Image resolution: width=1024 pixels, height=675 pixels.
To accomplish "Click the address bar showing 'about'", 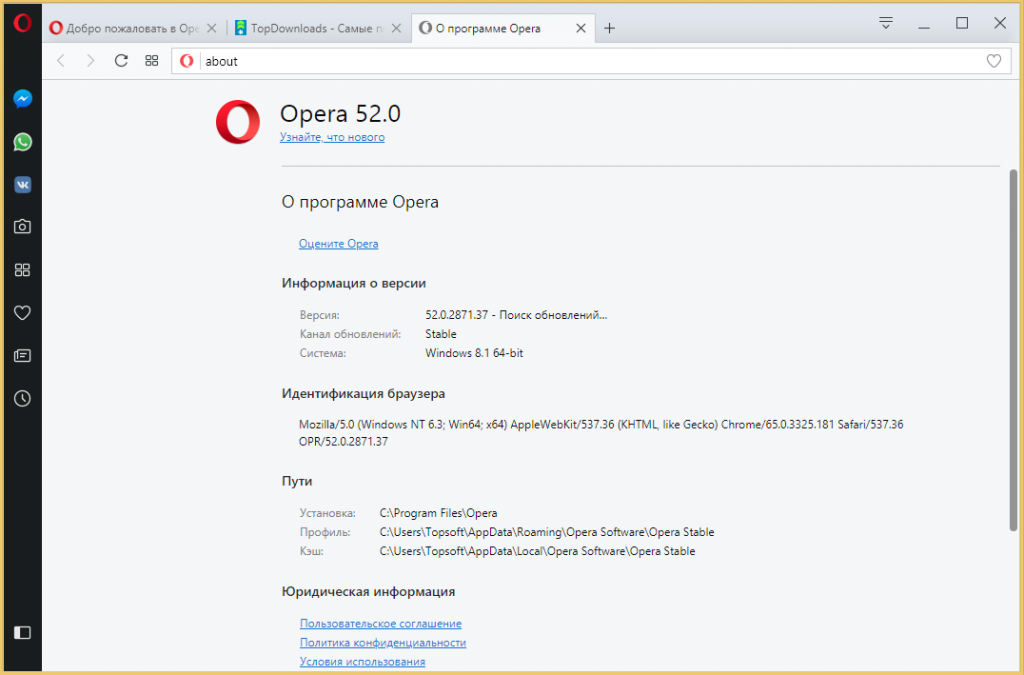I will tap(591, 61).
